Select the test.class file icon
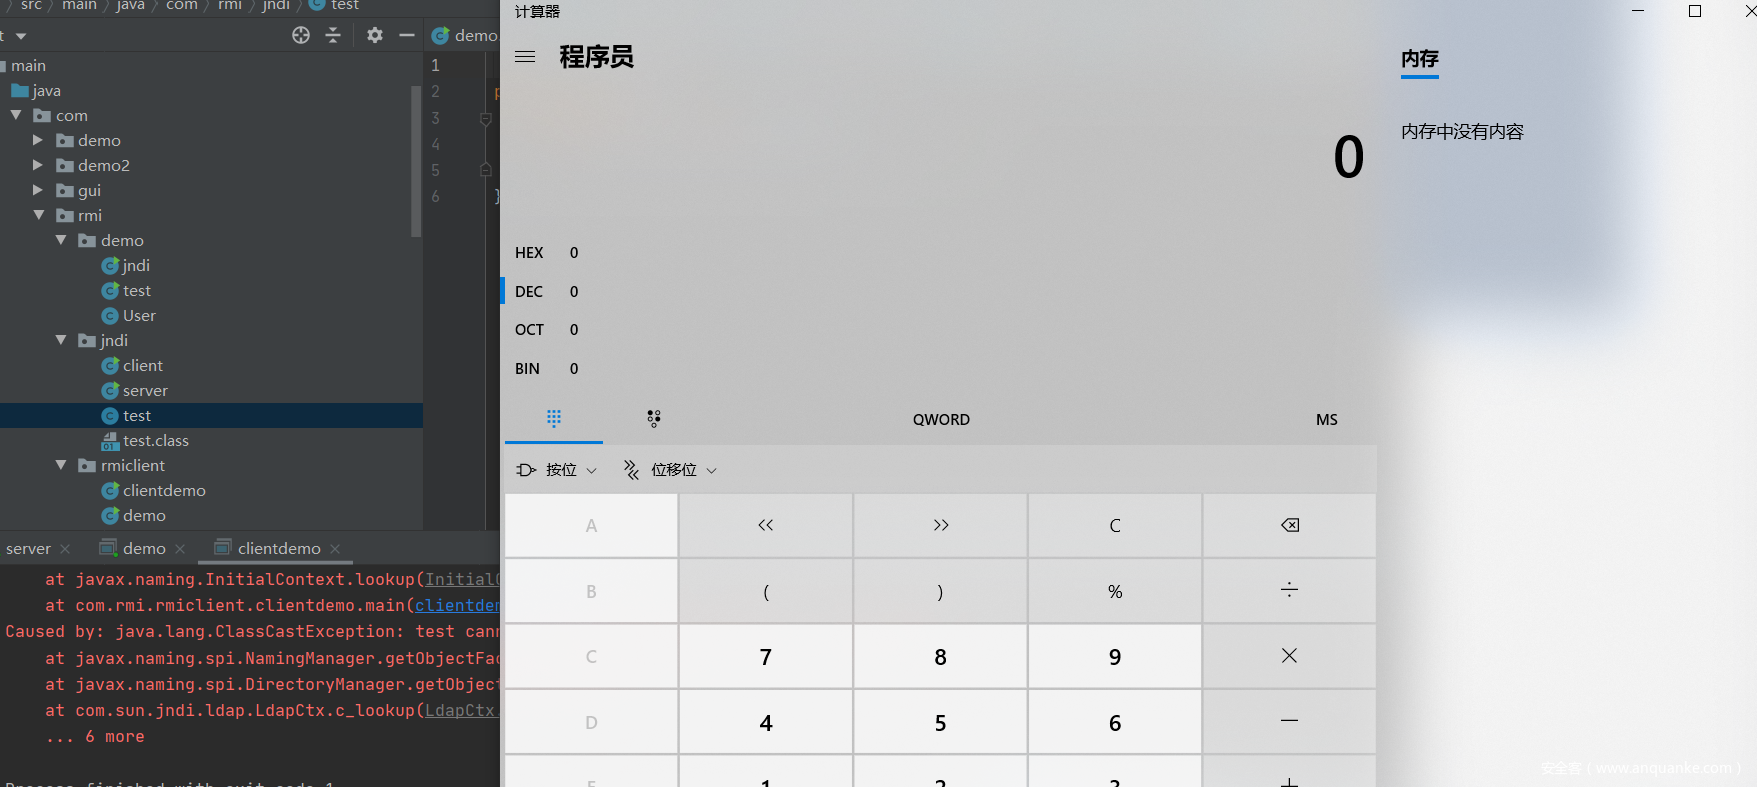 tap(111, 441)
